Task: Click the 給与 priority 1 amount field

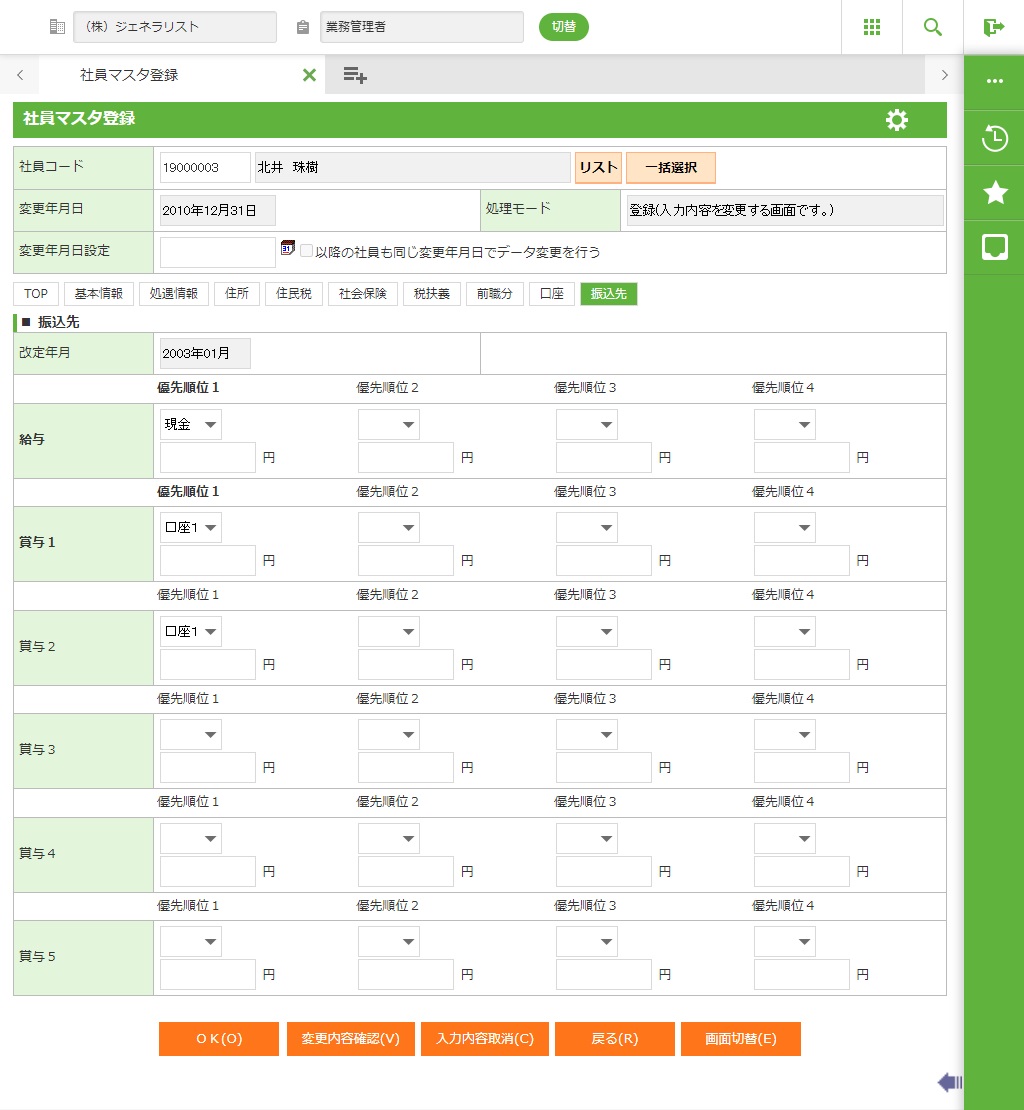Action: [208, 458]
